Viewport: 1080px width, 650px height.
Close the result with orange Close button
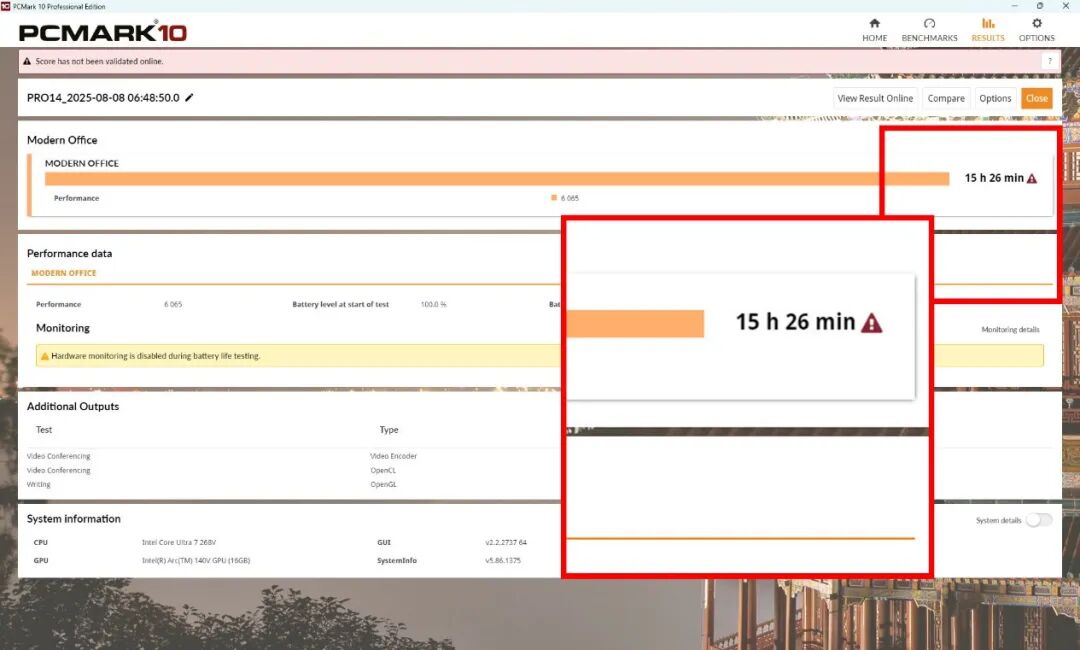(1036, 98)
